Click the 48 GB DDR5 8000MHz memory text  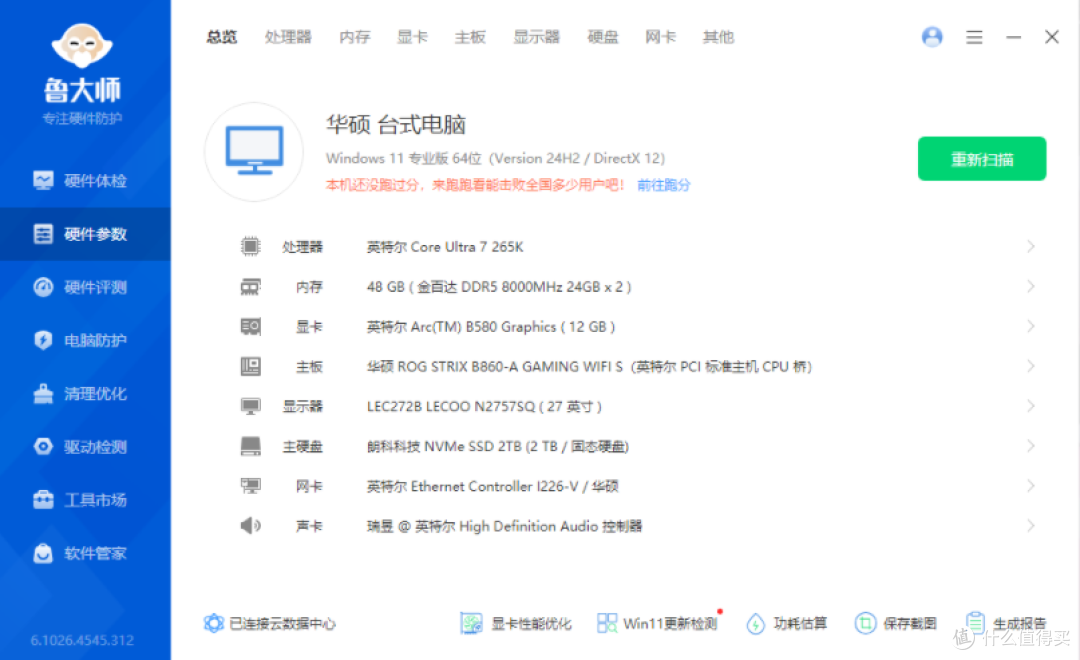[499, 287]
